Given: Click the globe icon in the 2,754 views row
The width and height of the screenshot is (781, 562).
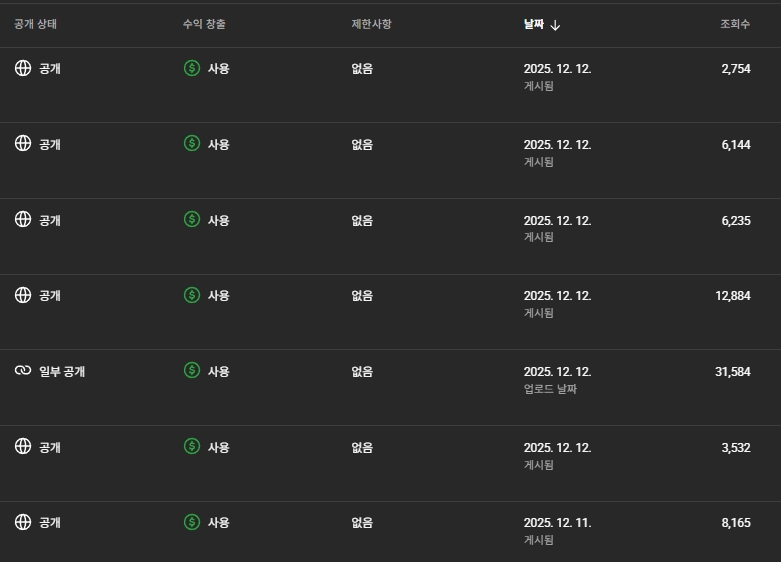Looking at the screenshot, I should pos(23,68).
